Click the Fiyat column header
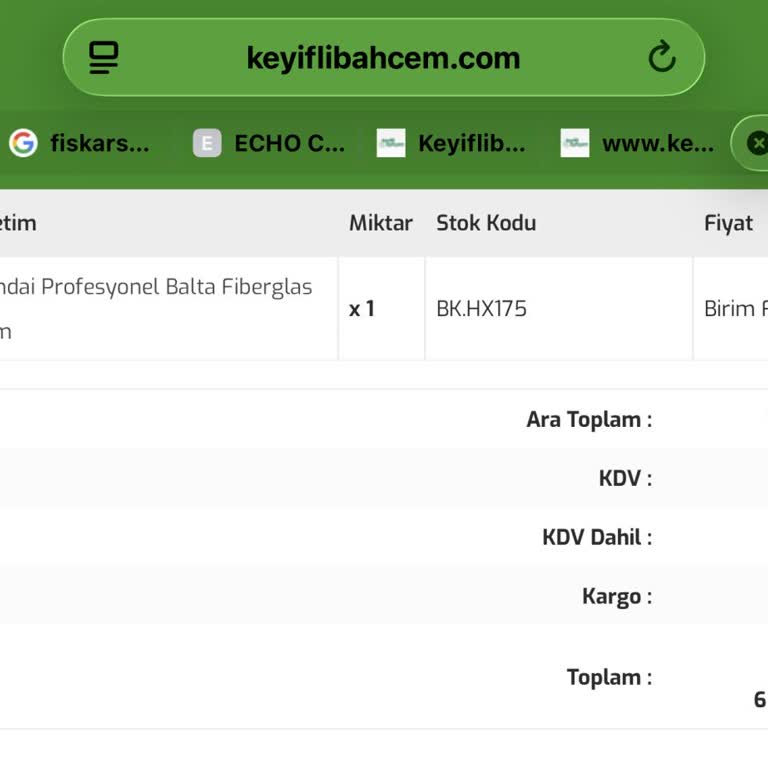Viewport: 768px width, 768px height. click(x=728, y=223)
